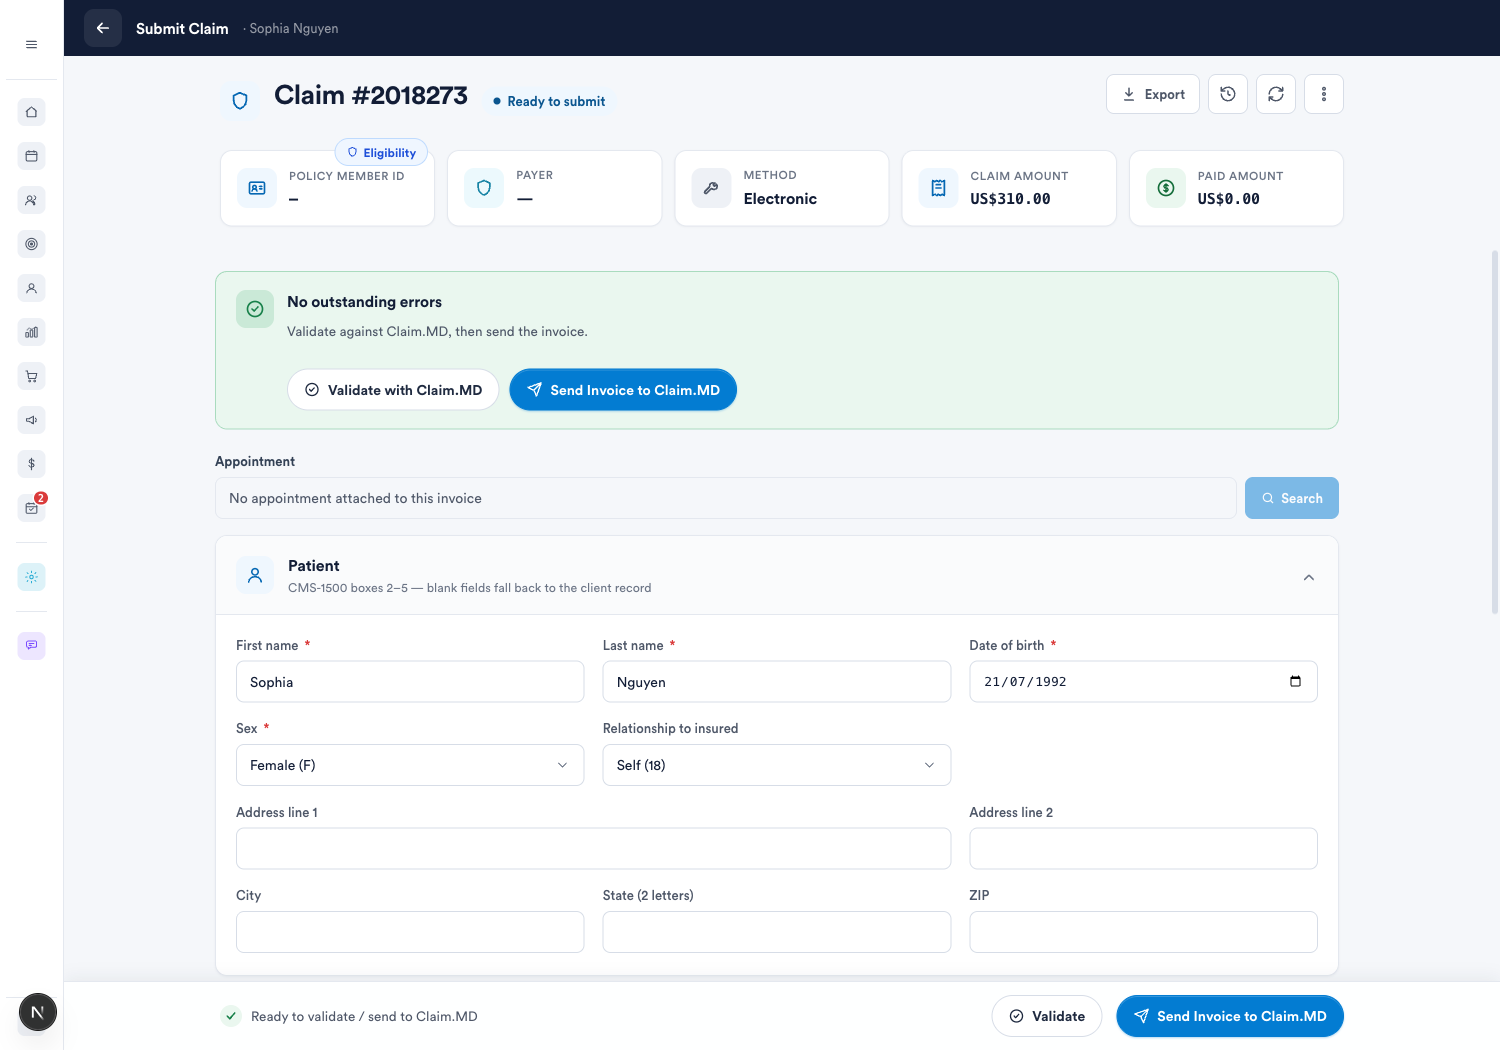Open the date of birth calendar picker
The width and height of the screenshot is (1500, 1050).
click(1296, 682)
